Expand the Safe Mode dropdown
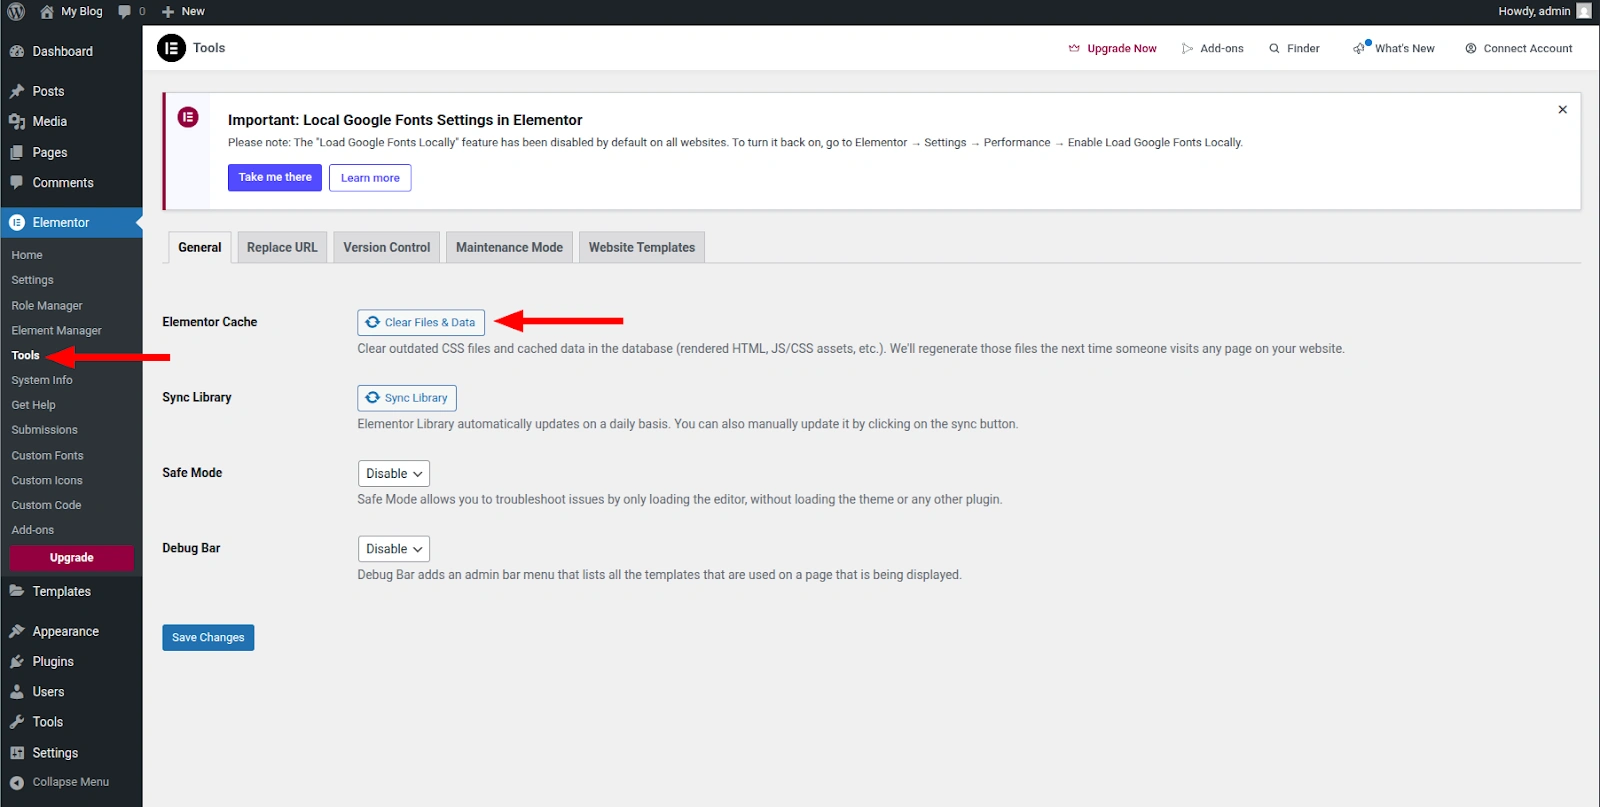Image resolution: width=1600 pixels, height=807 pixels. (394, 474)
